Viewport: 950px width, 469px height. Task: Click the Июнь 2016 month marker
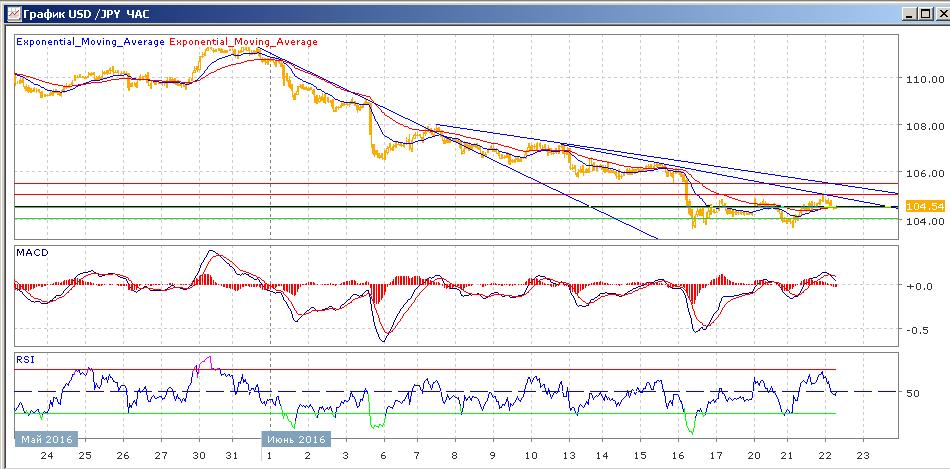[x=295, y=439]
